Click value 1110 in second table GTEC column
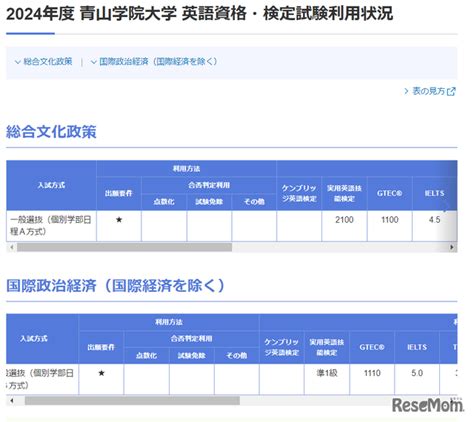474x422 pixels. [x=372, y=373]
